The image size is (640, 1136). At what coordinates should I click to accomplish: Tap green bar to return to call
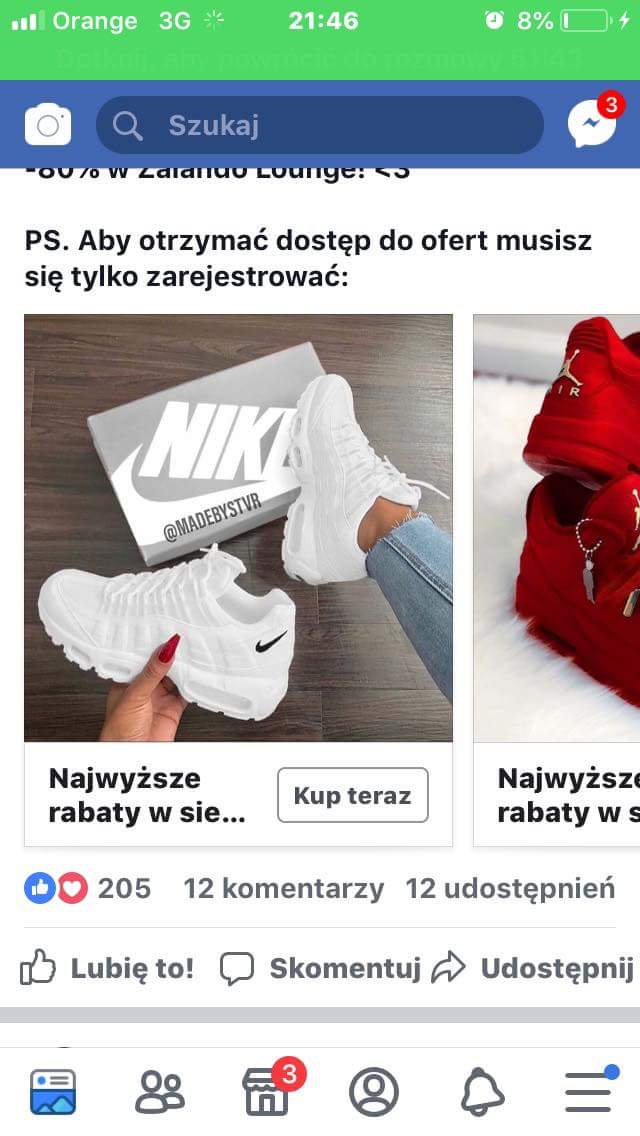320,57
